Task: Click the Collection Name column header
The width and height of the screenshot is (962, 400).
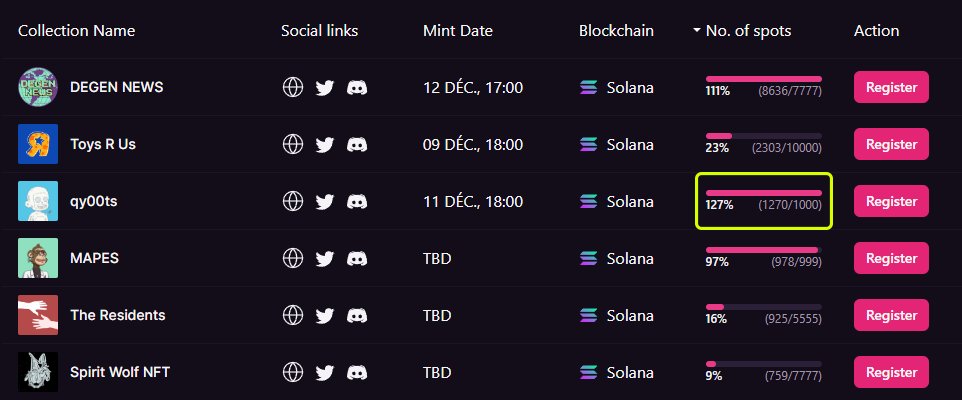Action: (77, 31)
